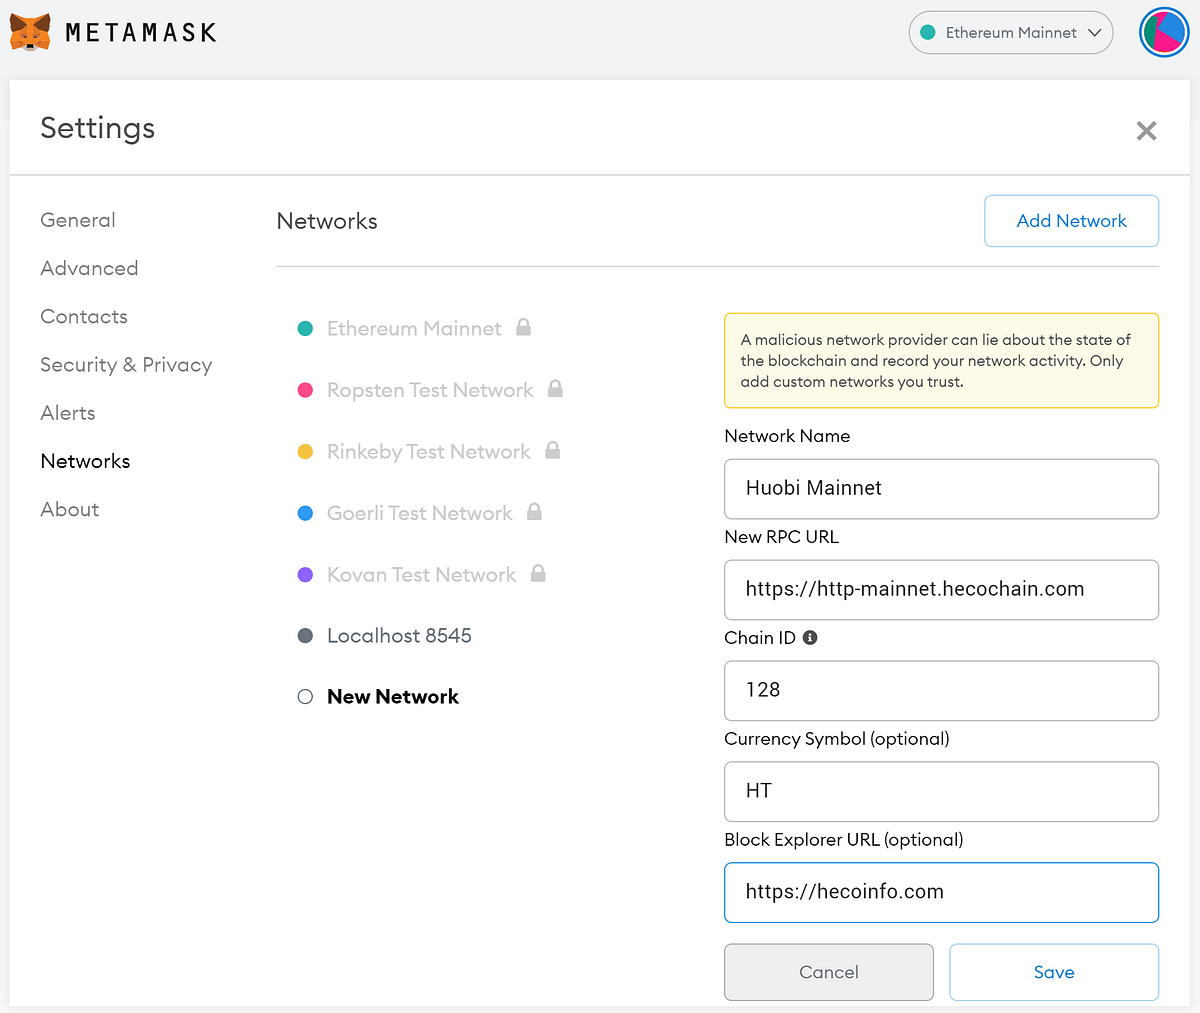Click the lock icon beside Rinkeby Test Network
Screen dimensions: 1200x1013
[552, 450]
